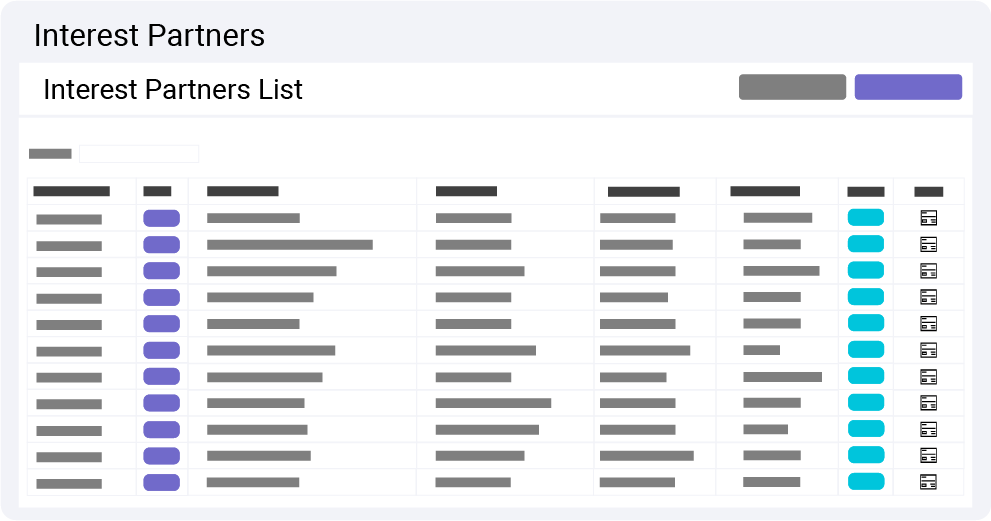991x521 pixels.
Task: Click the cyan status badge in the first row
Action: [x=866, y=218]
